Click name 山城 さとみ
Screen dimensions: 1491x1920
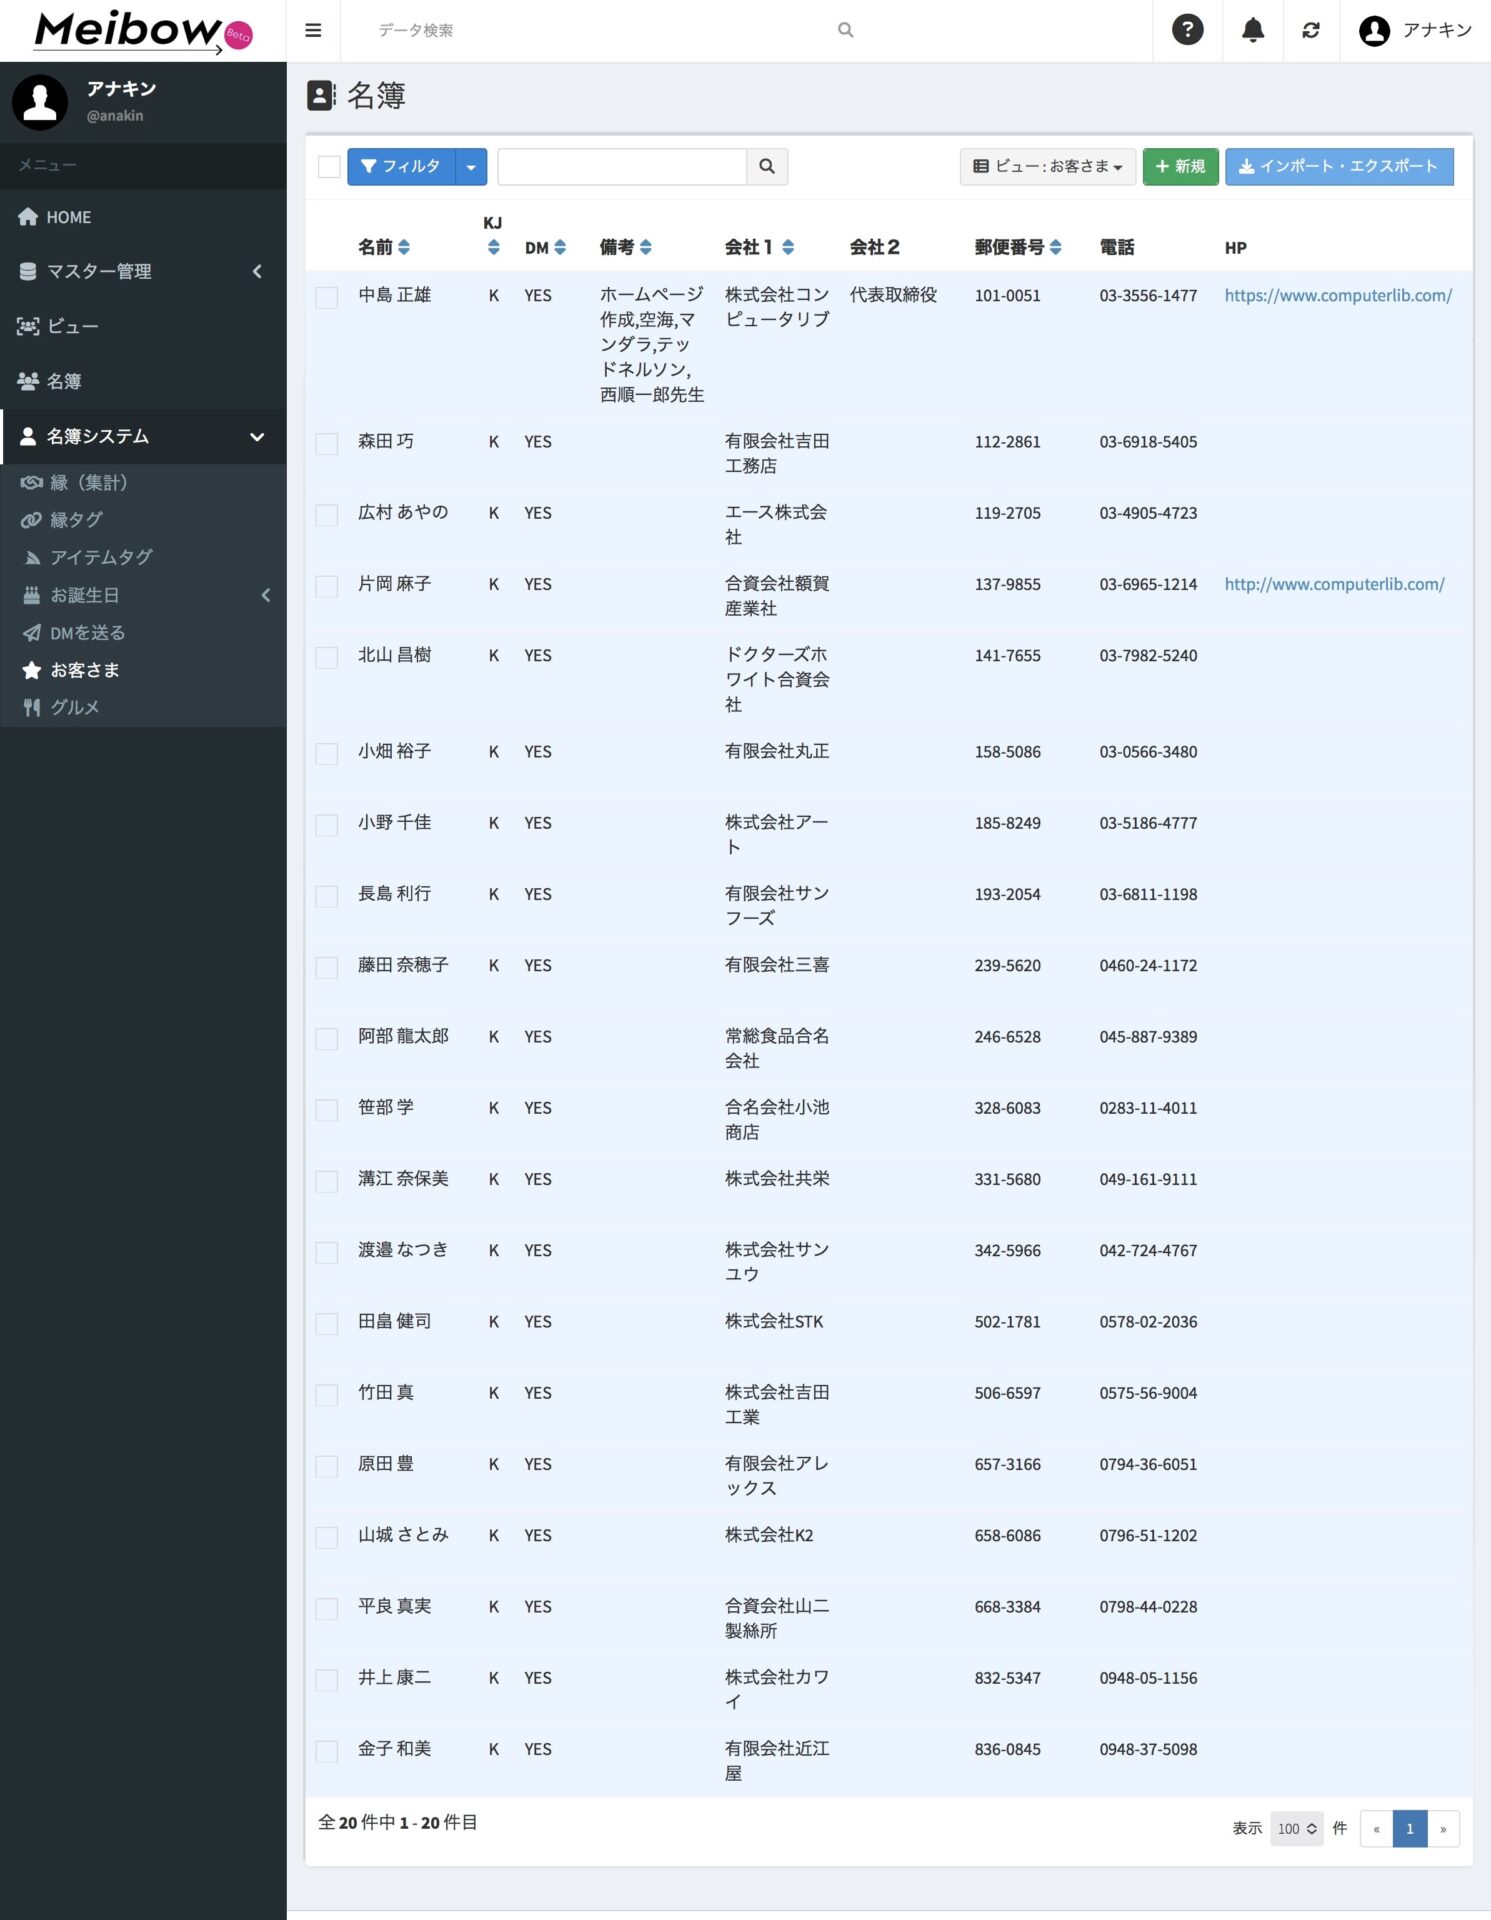click(403, 1534)
